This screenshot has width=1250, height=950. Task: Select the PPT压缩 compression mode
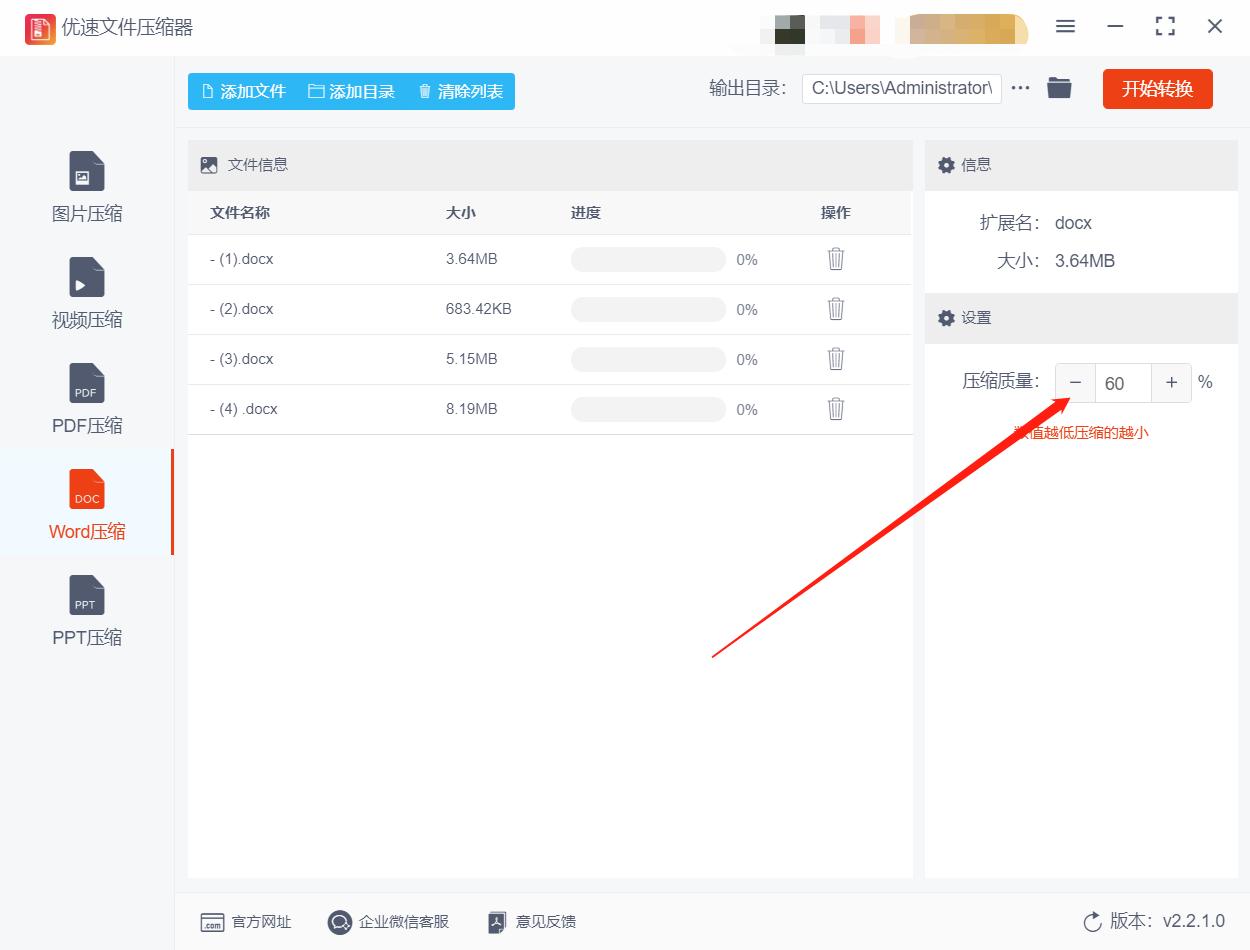coord(86,612)
